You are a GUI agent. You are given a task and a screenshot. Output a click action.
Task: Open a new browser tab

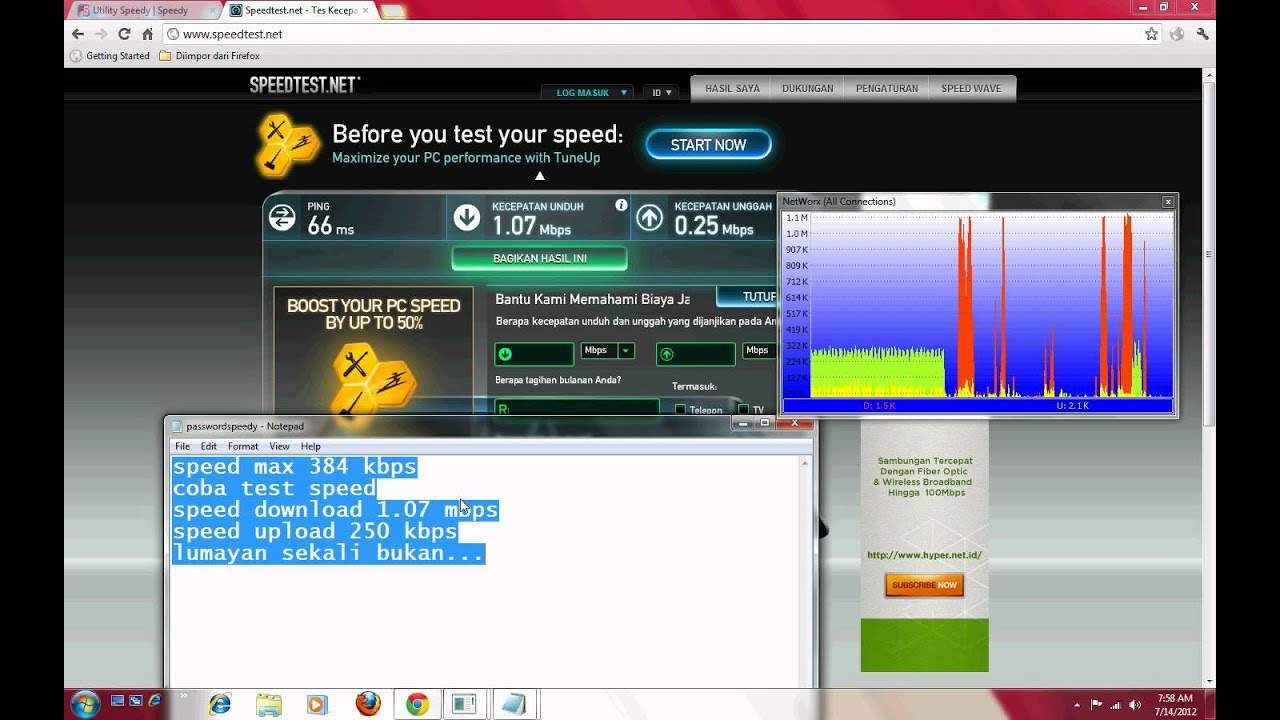tap(393, 11)
